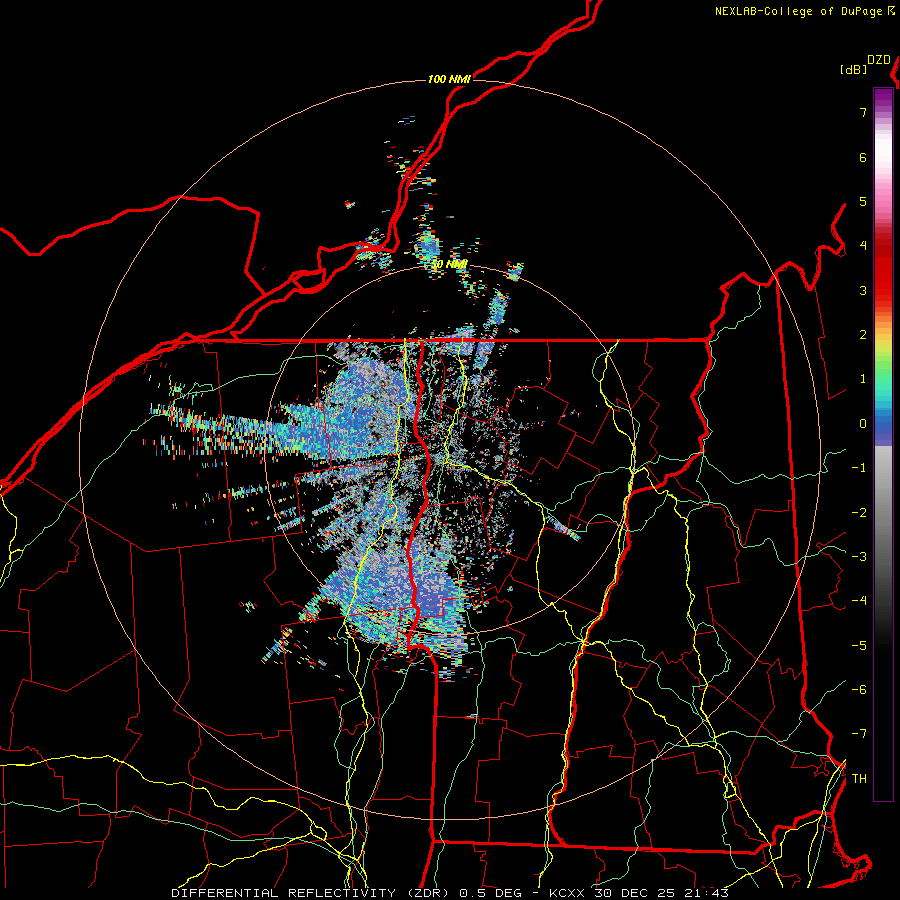This screenshot has width=900, height=900.
Task: Click the -4 value on scale
Action: click(x=859, y=601)
